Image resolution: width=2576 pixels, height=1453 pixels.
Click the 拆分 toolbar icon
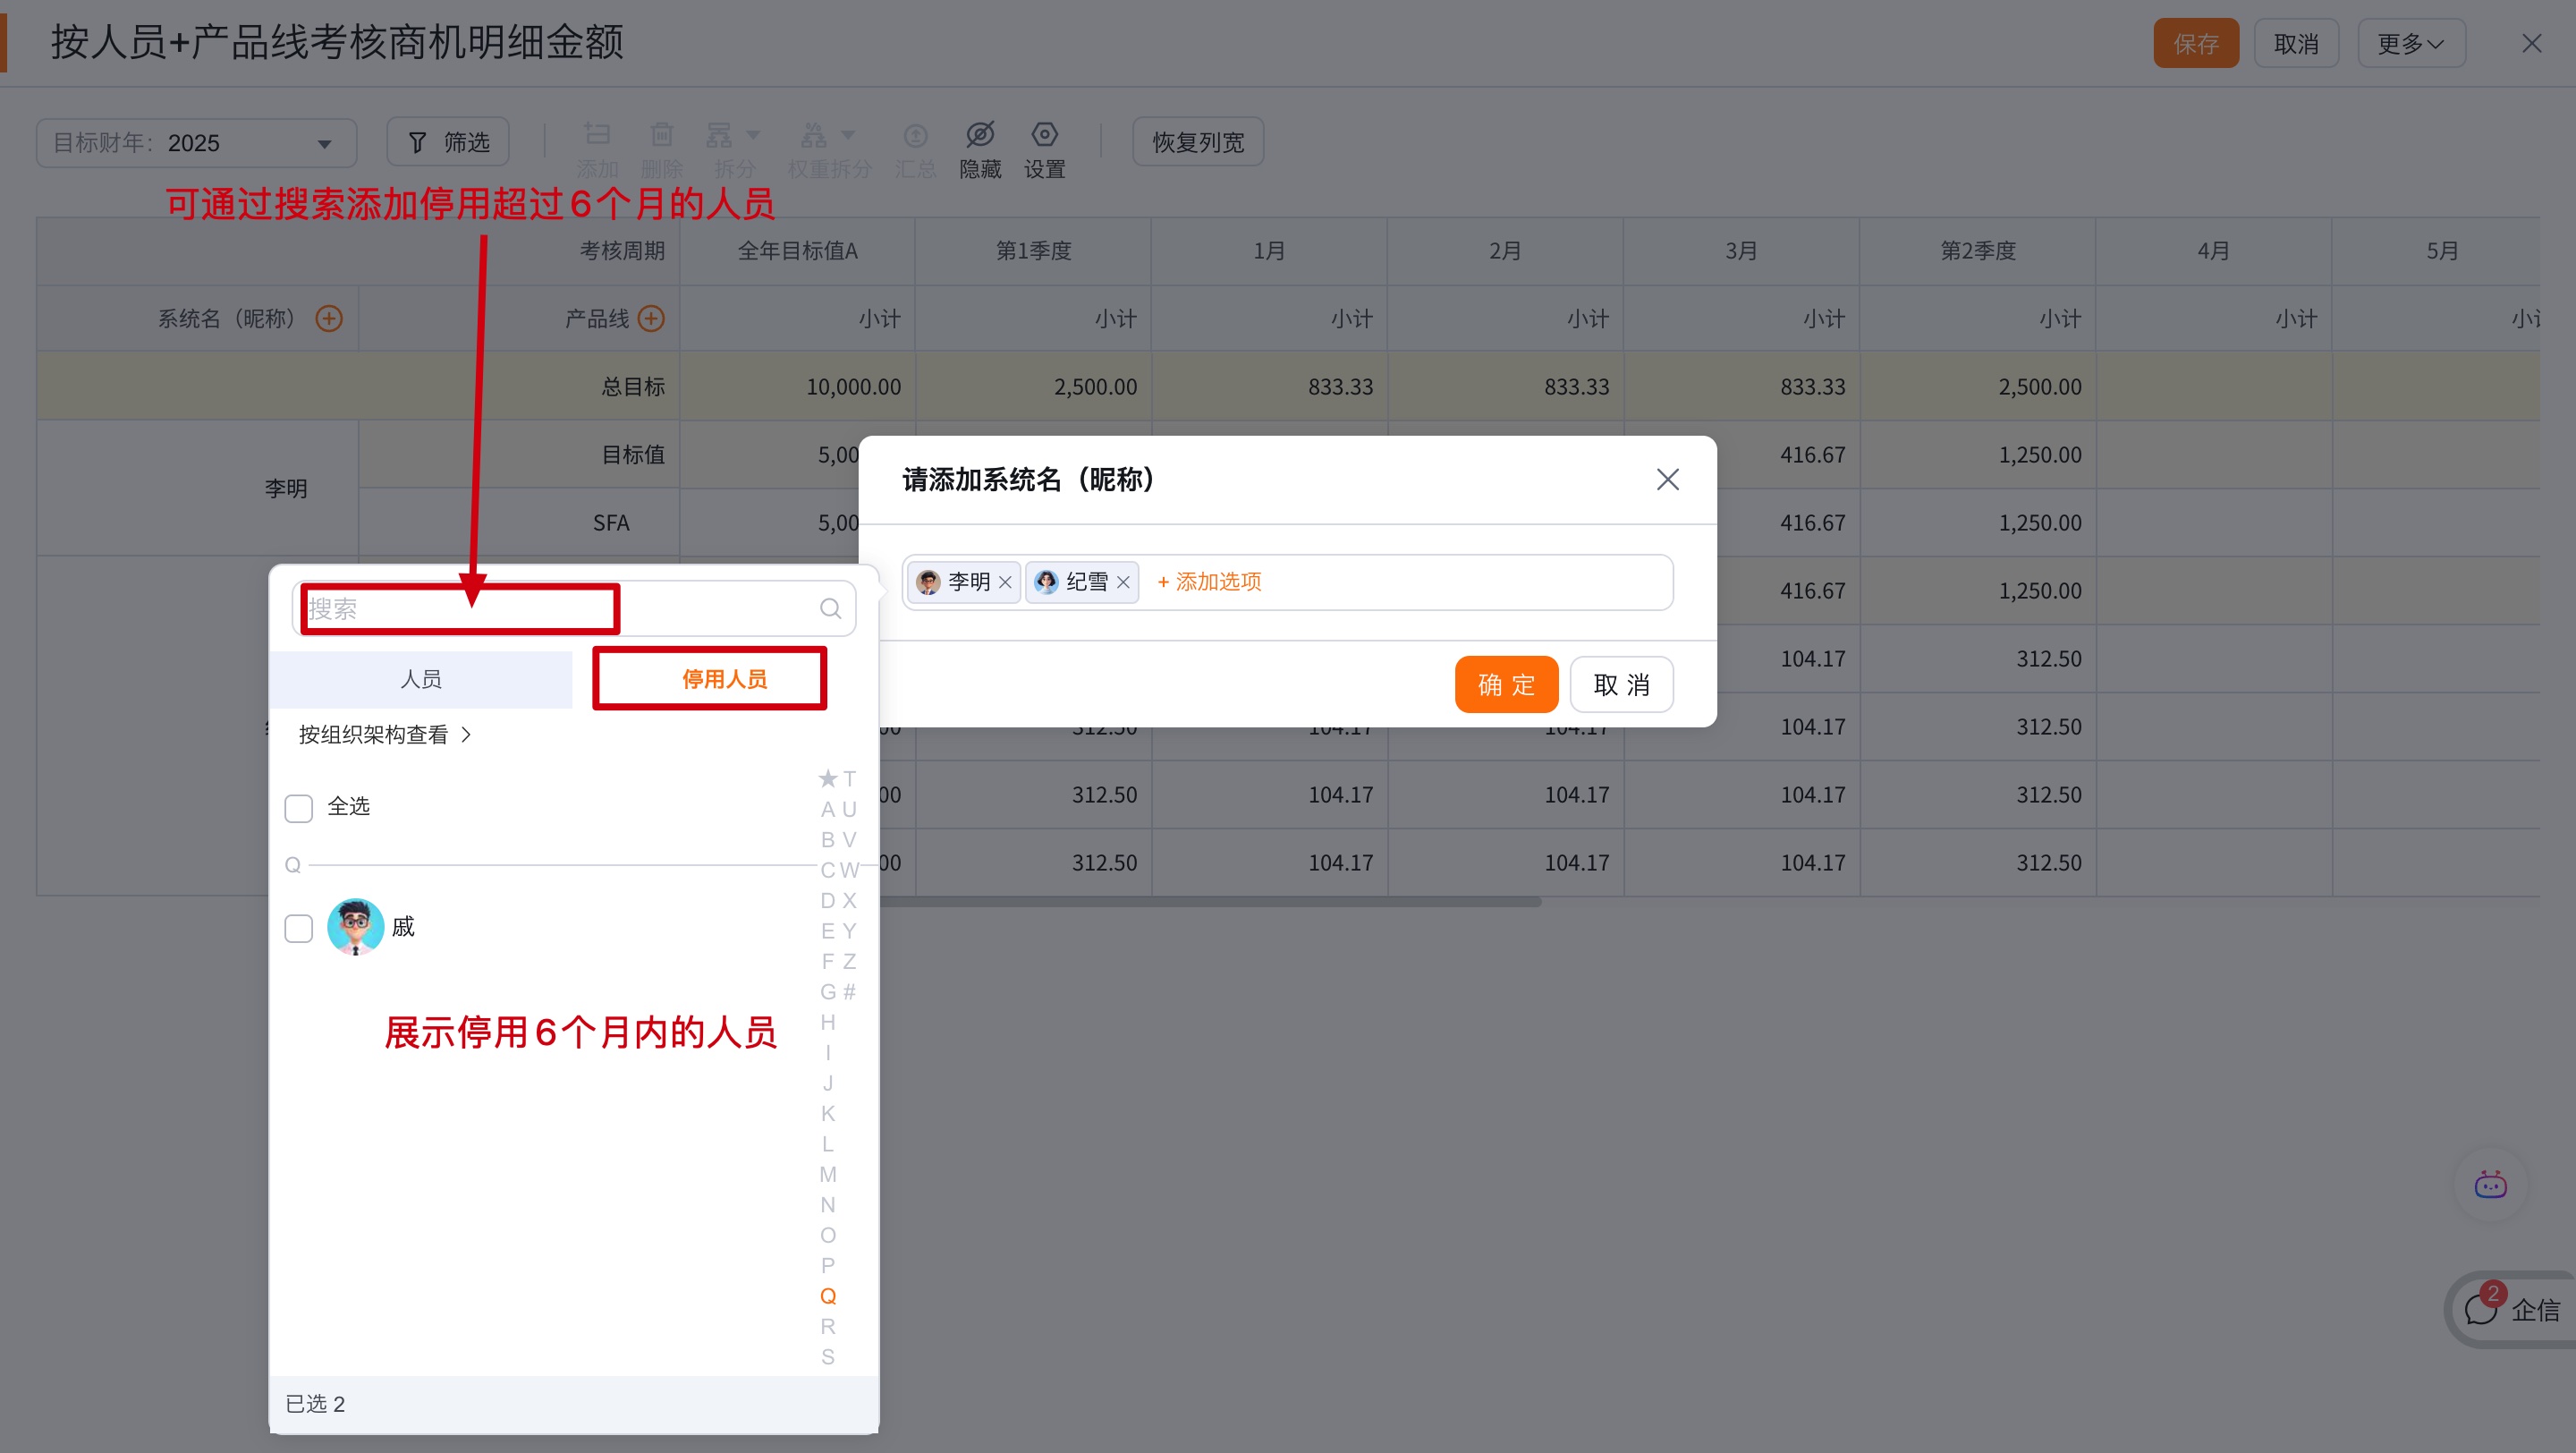[x=720, y=134]
